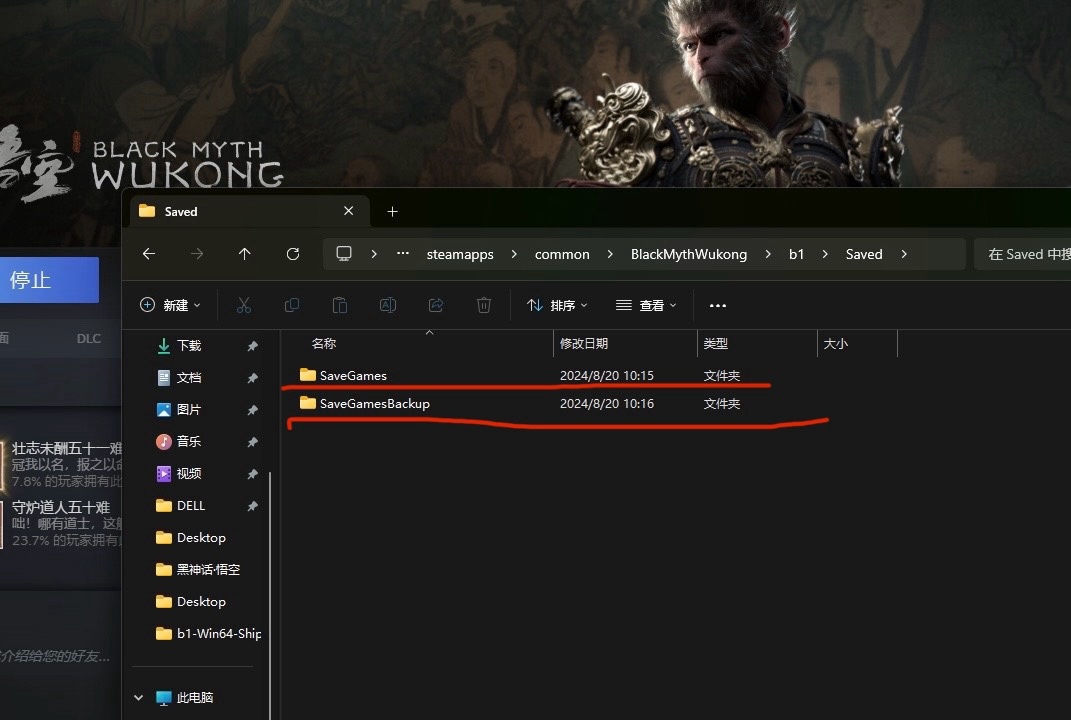This screenshot has width=1071, height=720.
Task: Open the 新建 dropdown menu
Action: [x=171, y=305]
